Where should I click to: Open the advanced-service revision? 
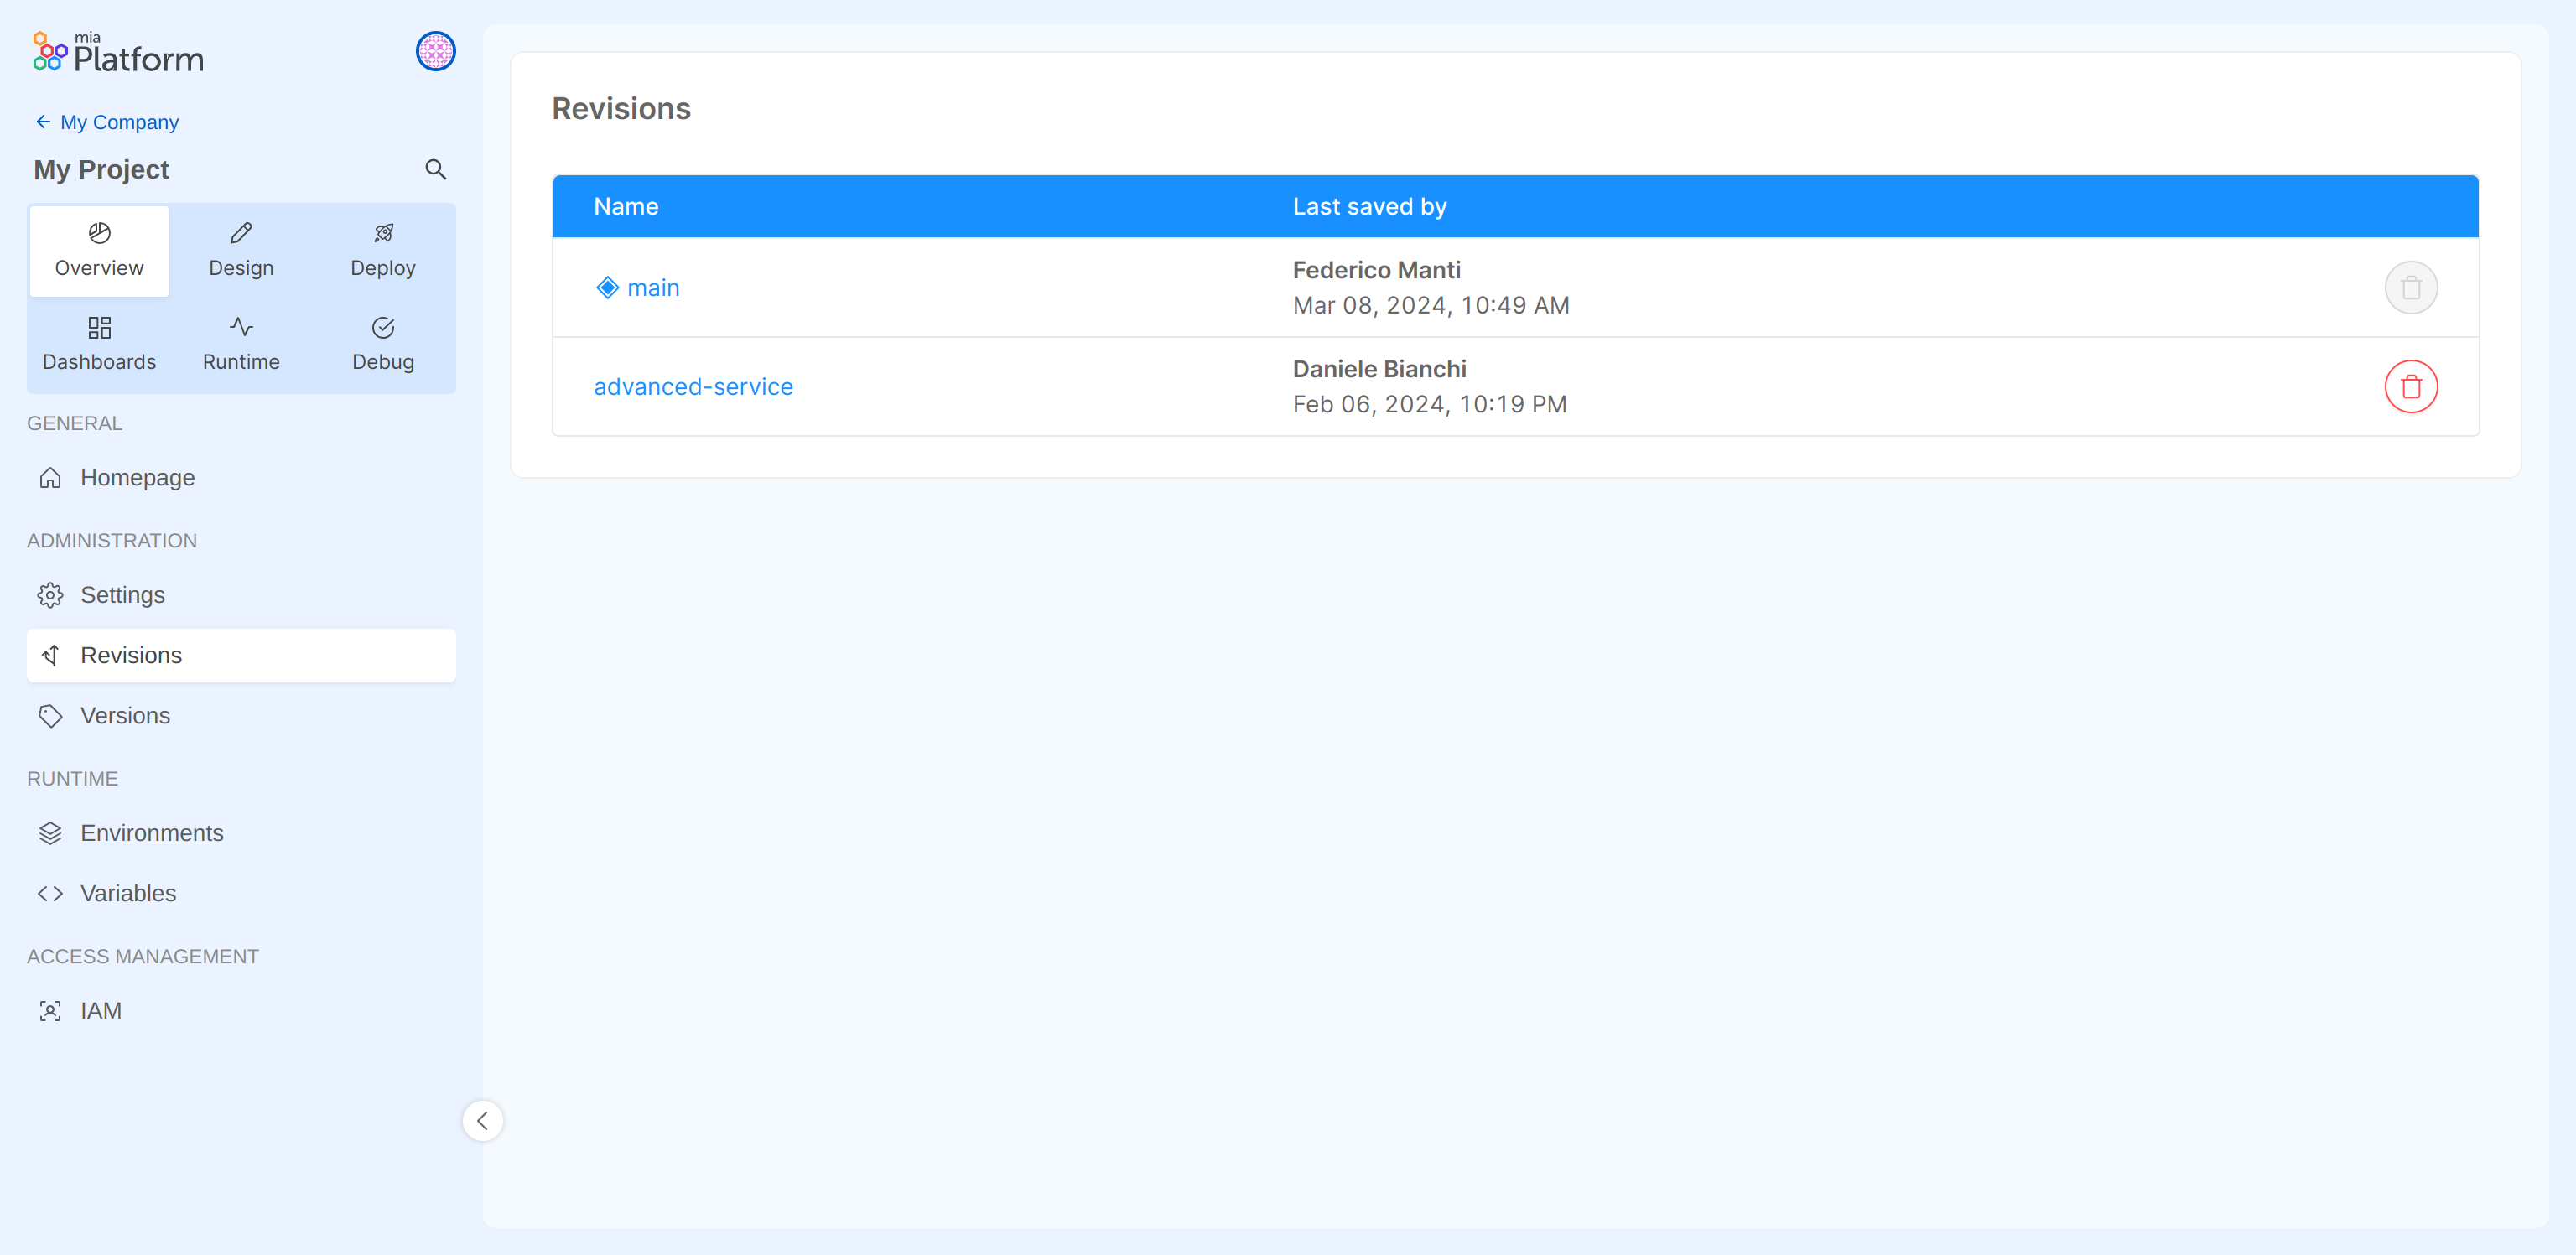pos(693,386)
